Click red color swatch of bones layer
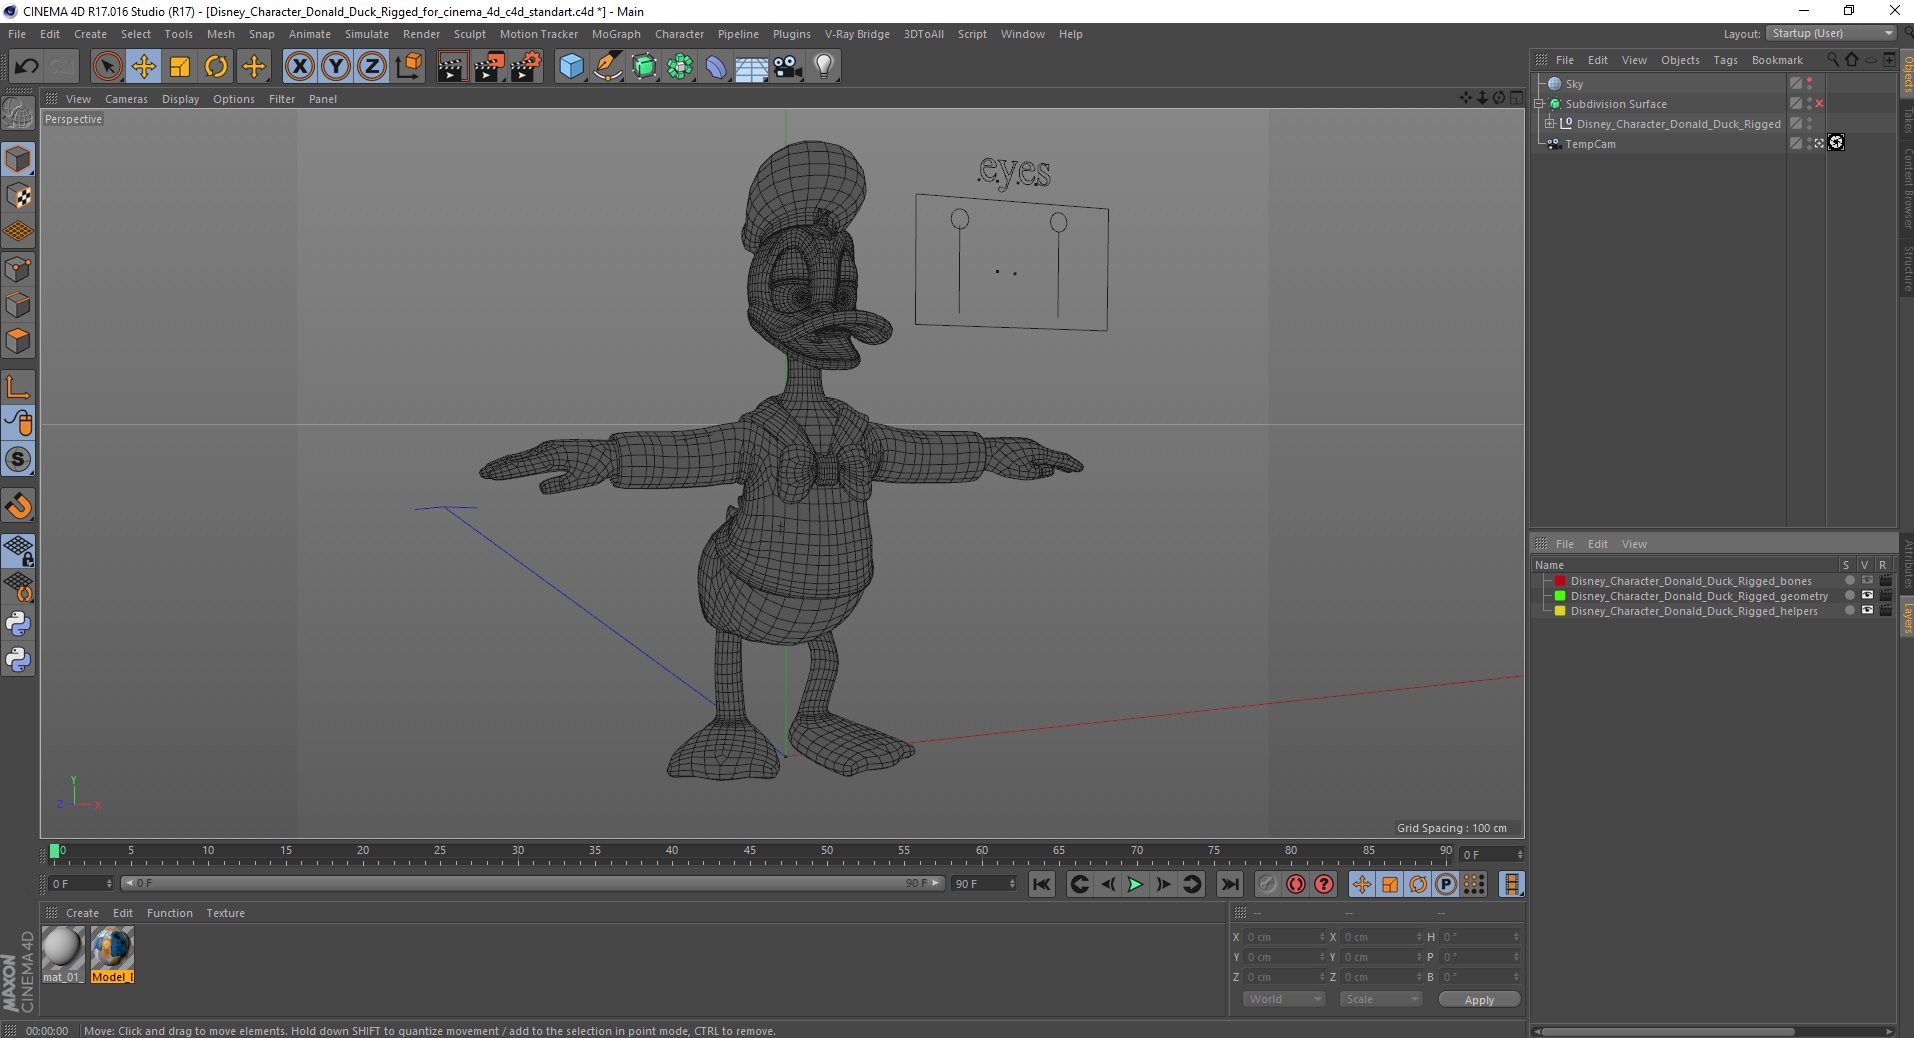Image resolution: width=1914 pixels, height=1038 pixels. point(1560,581)
